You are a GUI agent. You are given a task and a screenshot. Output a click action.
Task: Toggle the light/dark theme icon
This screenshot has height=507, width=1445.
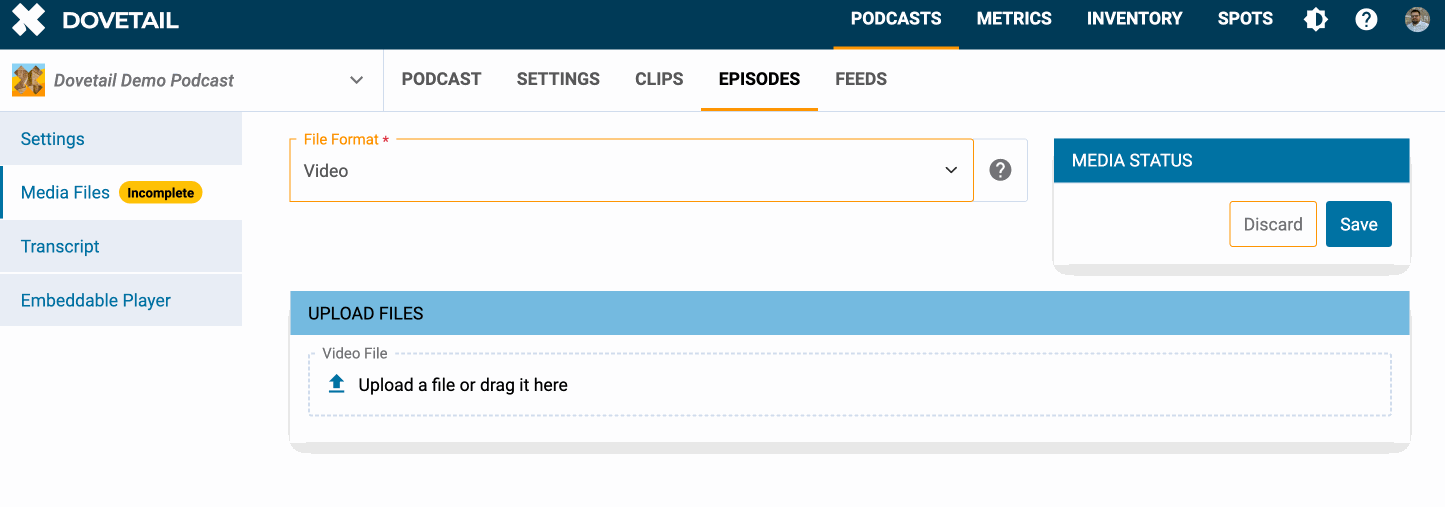pyautogui.click(x=1315, y=19)
